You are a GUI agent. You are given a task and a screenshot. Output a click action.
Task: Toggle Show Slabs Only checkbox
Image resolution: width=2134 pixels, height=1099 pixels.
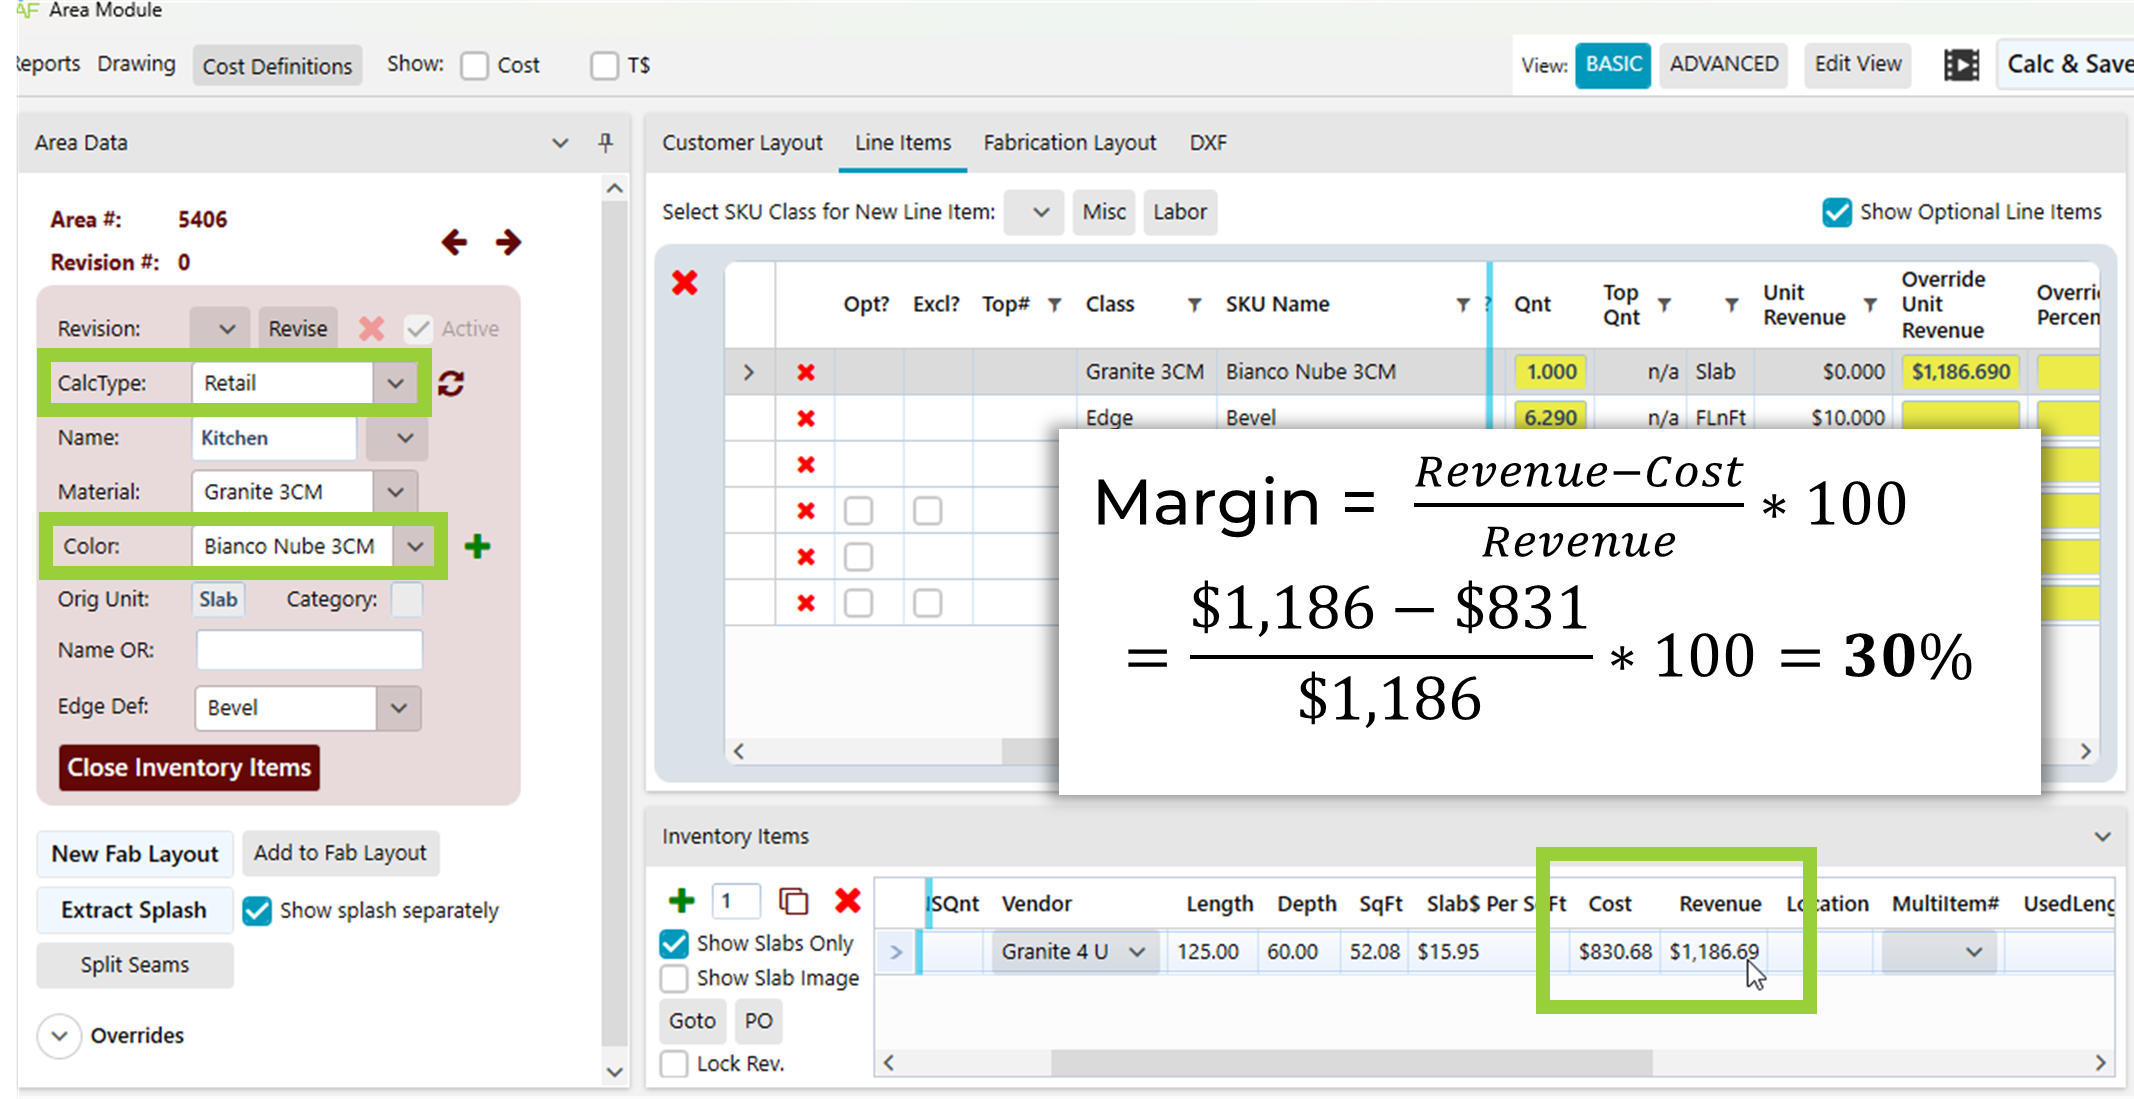674,943
